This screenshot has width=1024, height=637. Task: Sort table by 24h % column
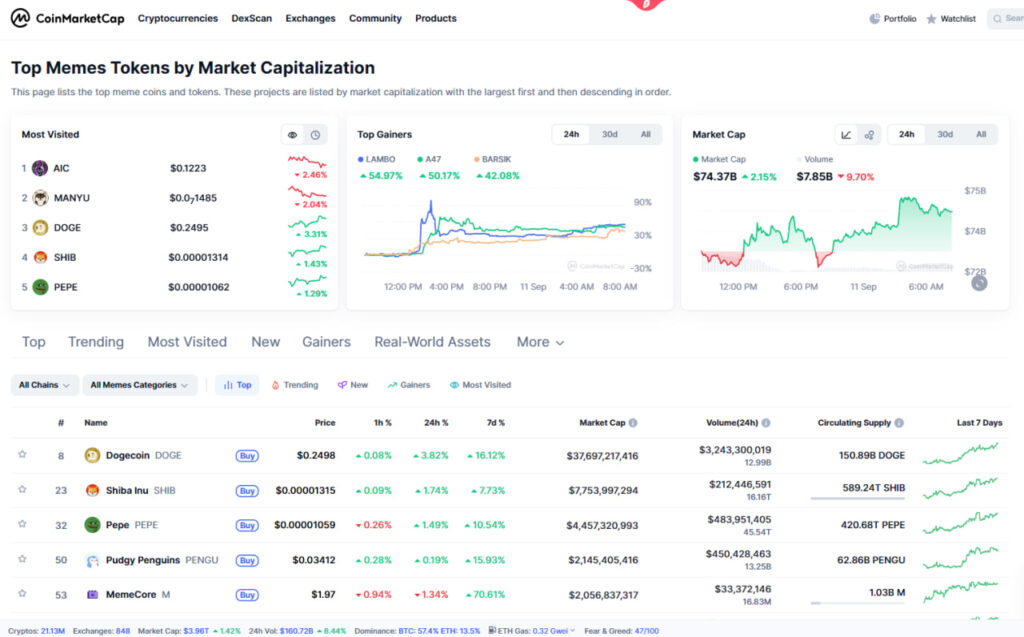[436, 423]
